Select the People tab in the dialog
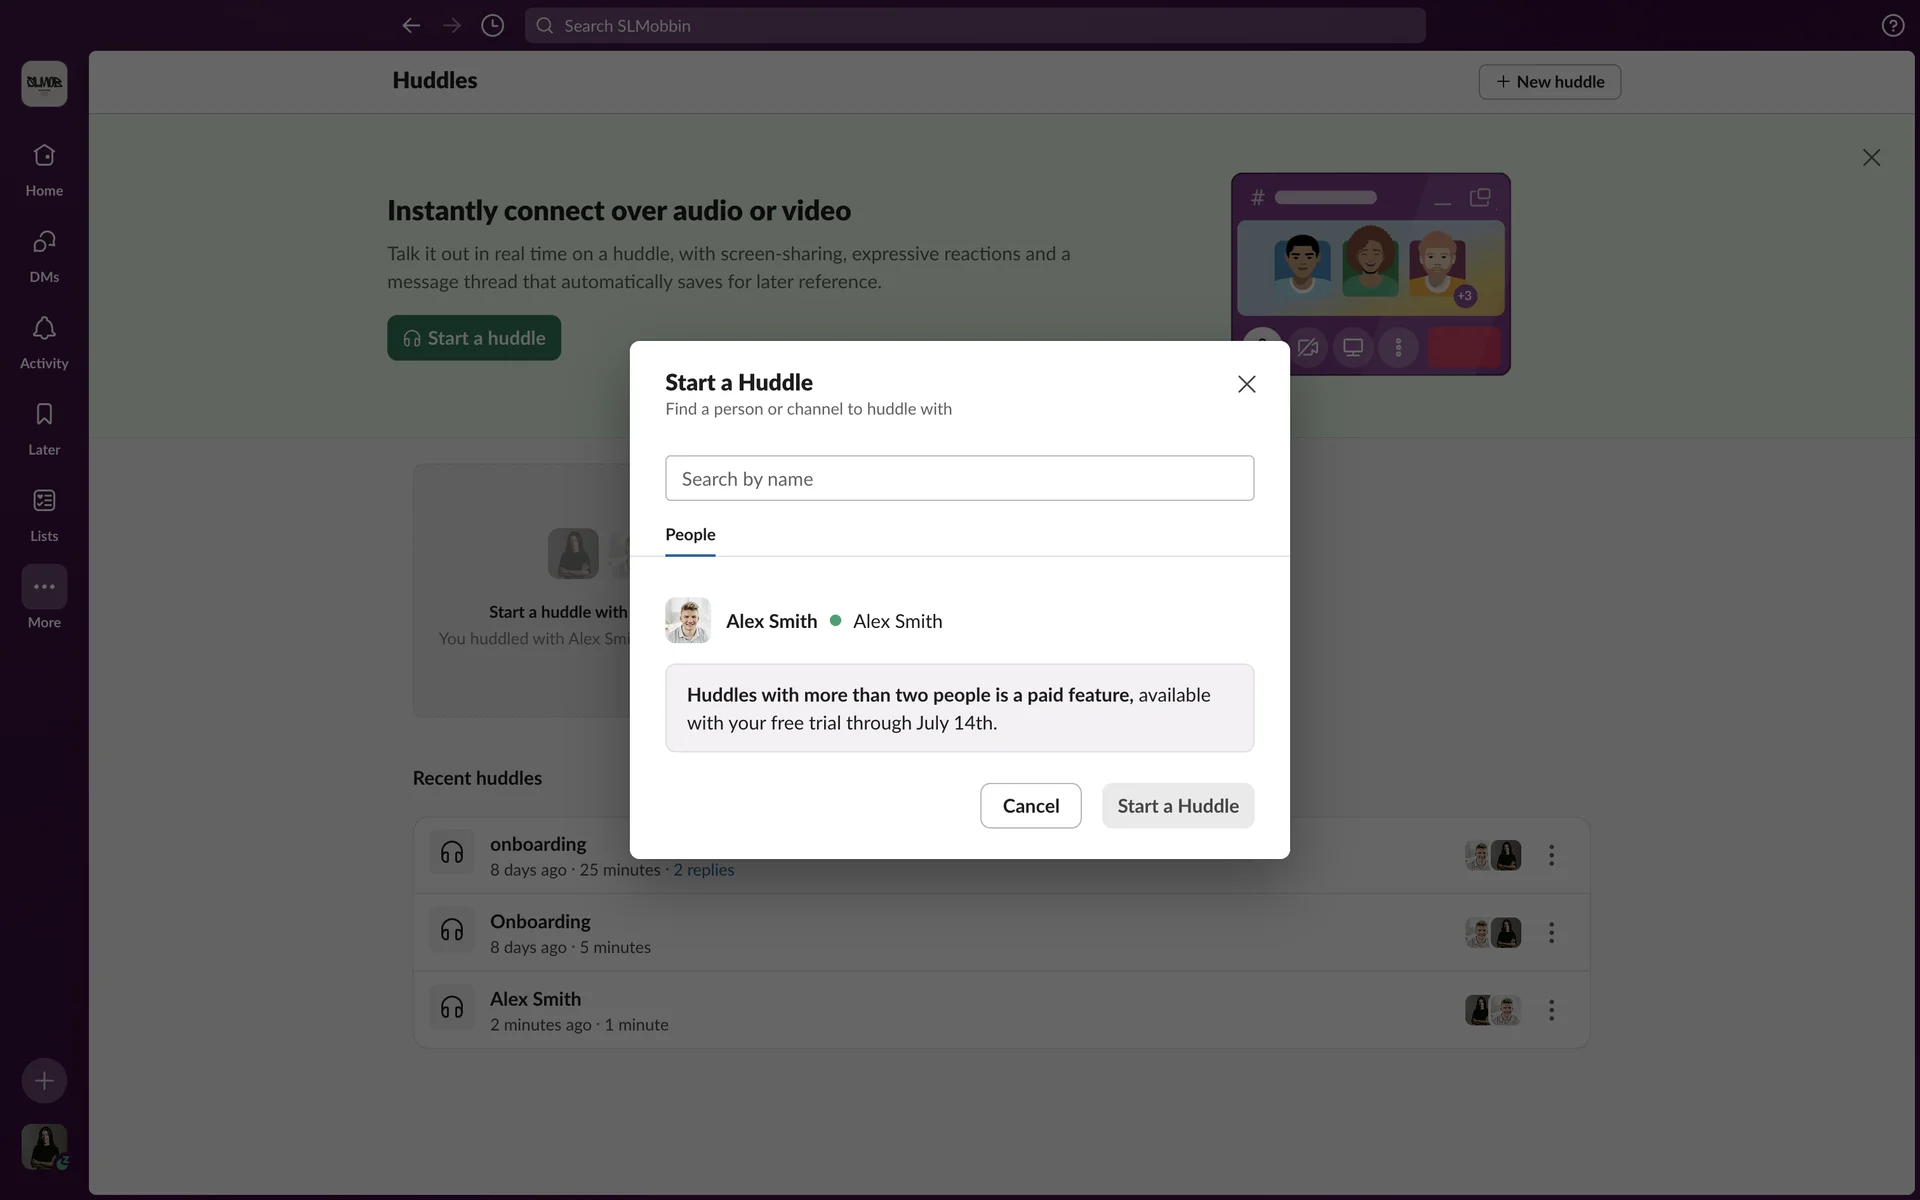This screenshot has height=1200, width=1920. [690, 534]
